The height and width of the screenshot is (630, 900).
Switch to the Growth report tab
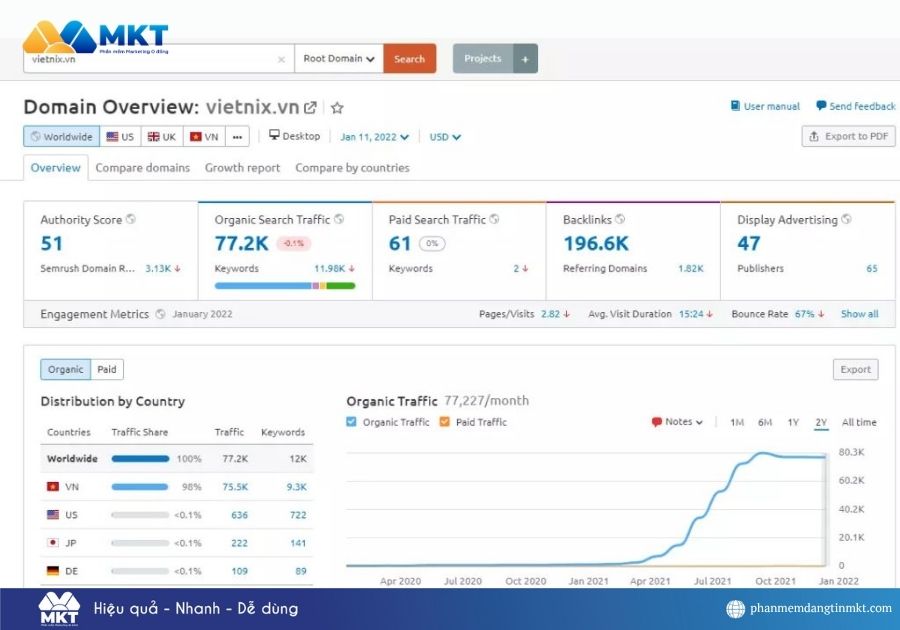[242, 168]
